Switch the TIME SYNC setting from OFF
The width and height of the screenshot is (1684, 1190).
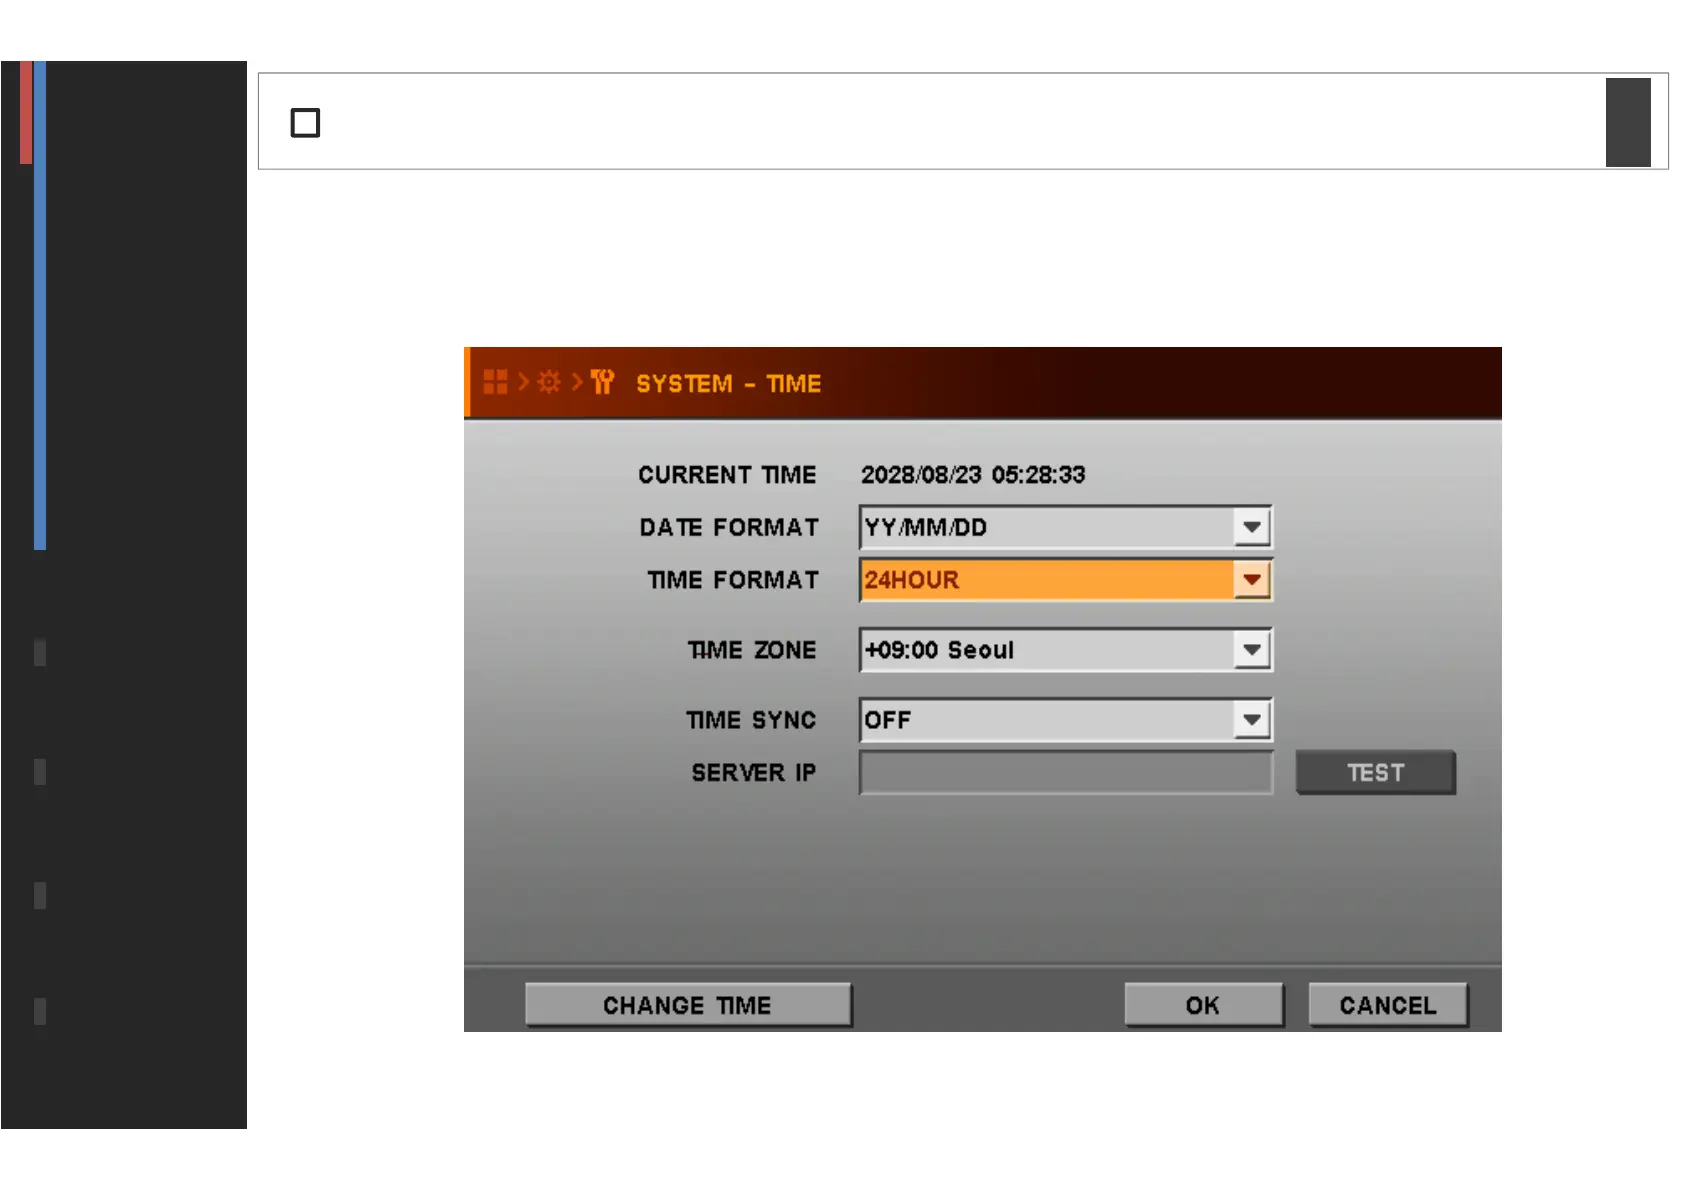point(1045,720)
